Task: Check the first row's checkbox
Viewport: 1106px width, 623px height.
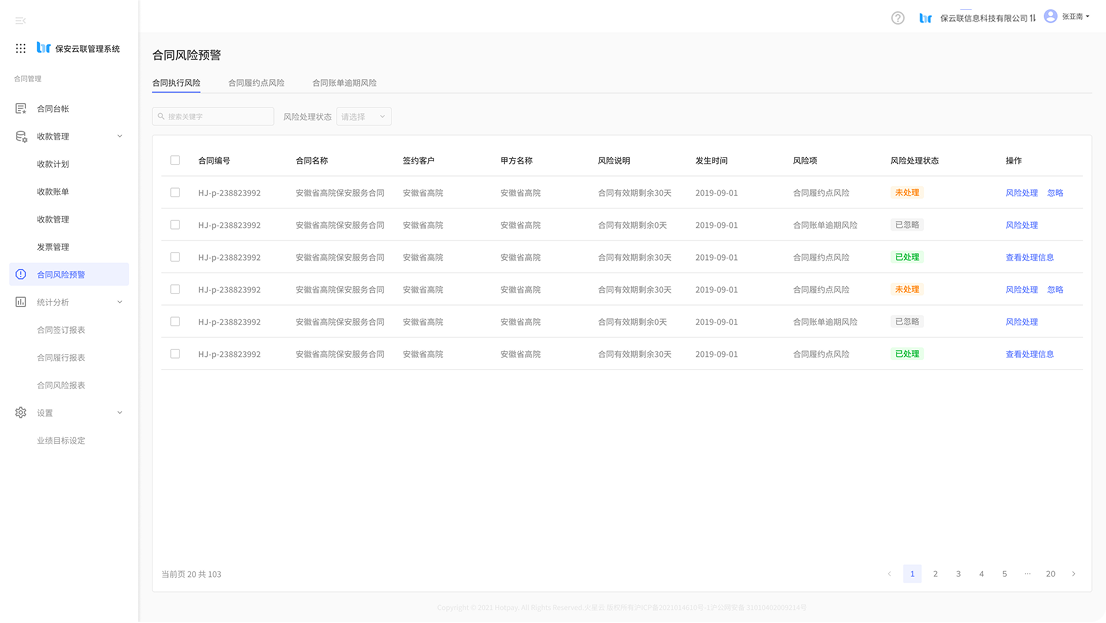Action: (x=175, y=192)
